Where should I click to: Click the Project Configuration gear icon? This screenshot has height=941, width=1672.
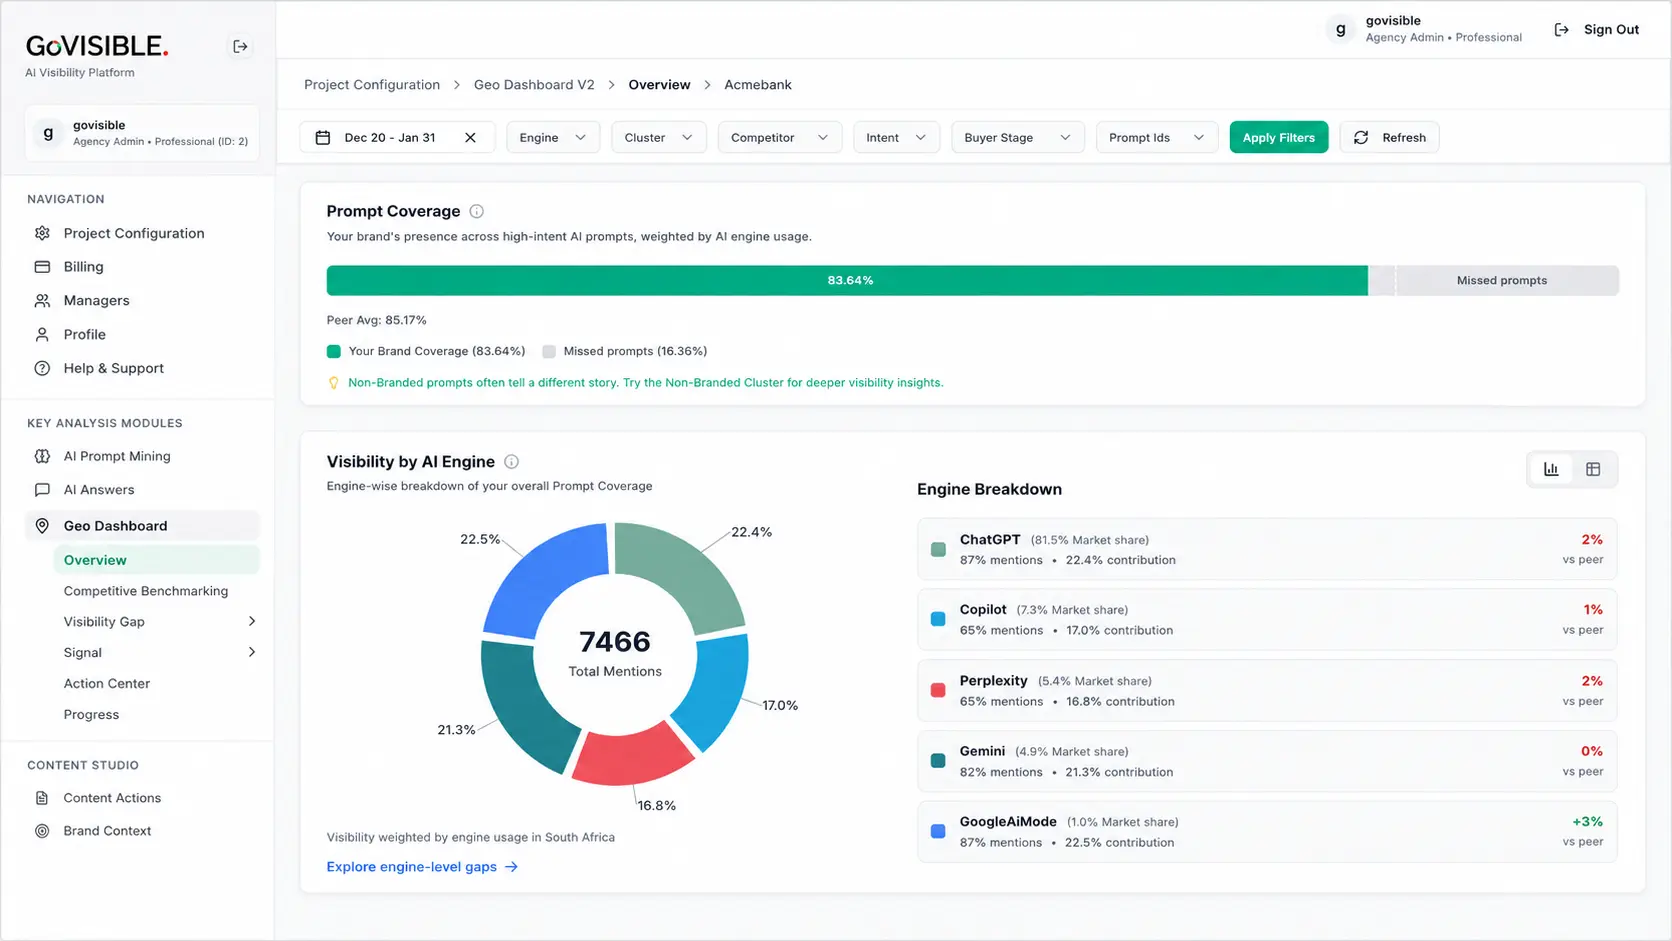(42, 233)
